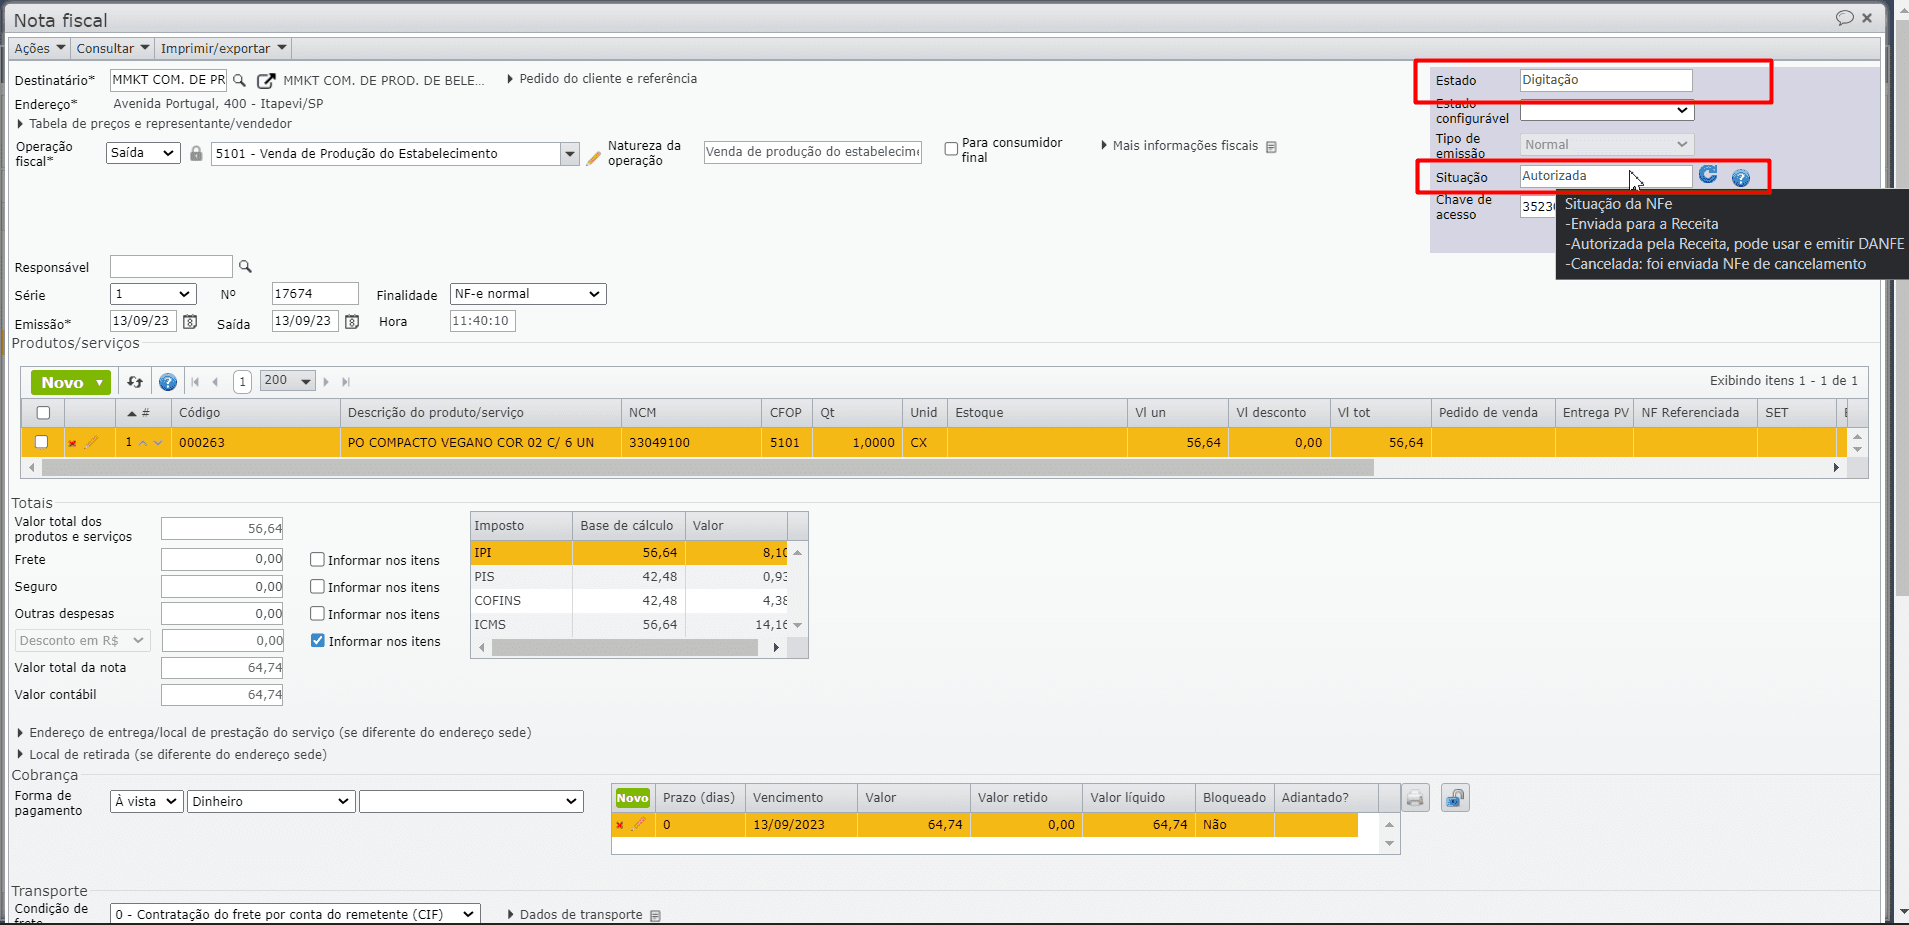Uncheck Informar nos itens for Desconto
The image size is (1909, 925).
point(318,641)
